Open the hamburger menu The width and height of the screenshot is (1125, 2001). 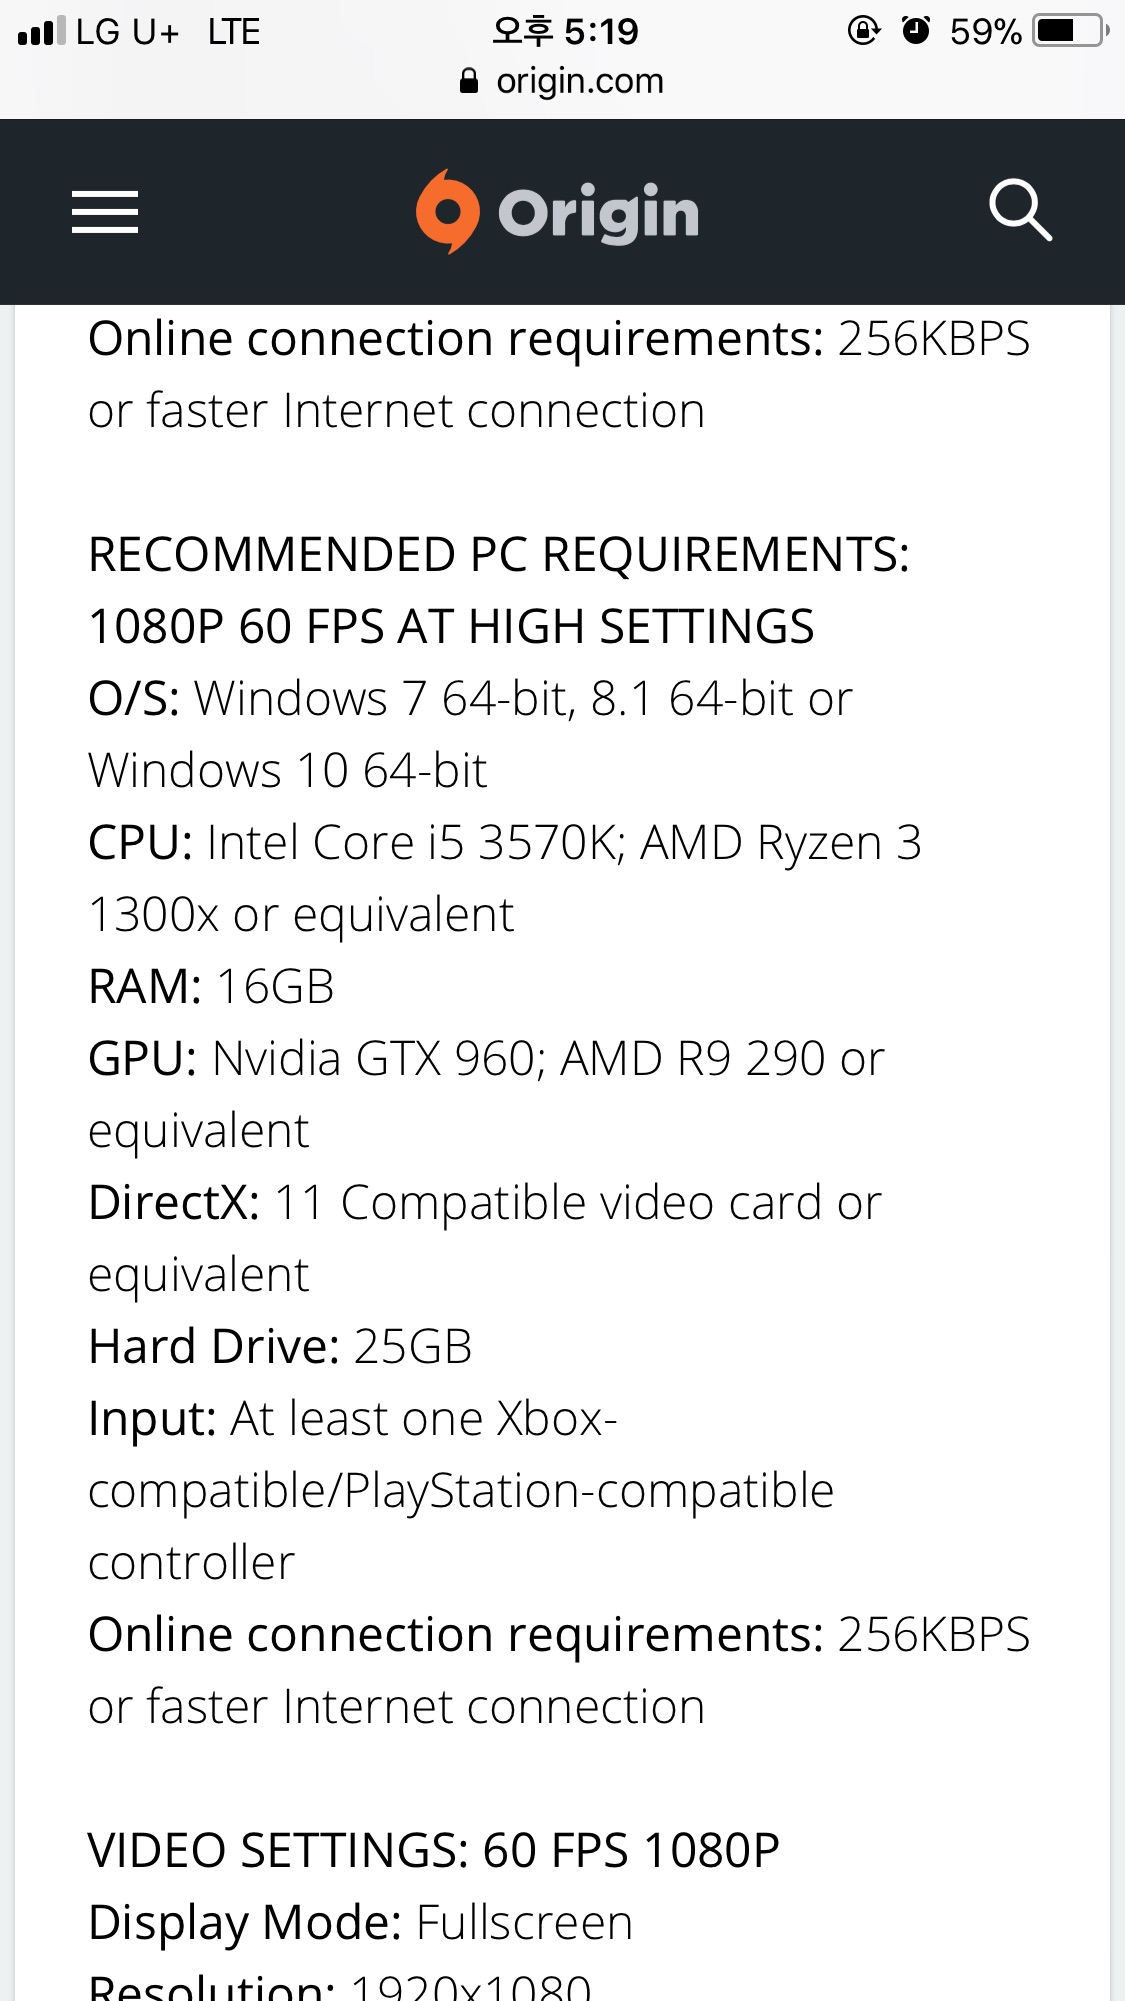105,212
